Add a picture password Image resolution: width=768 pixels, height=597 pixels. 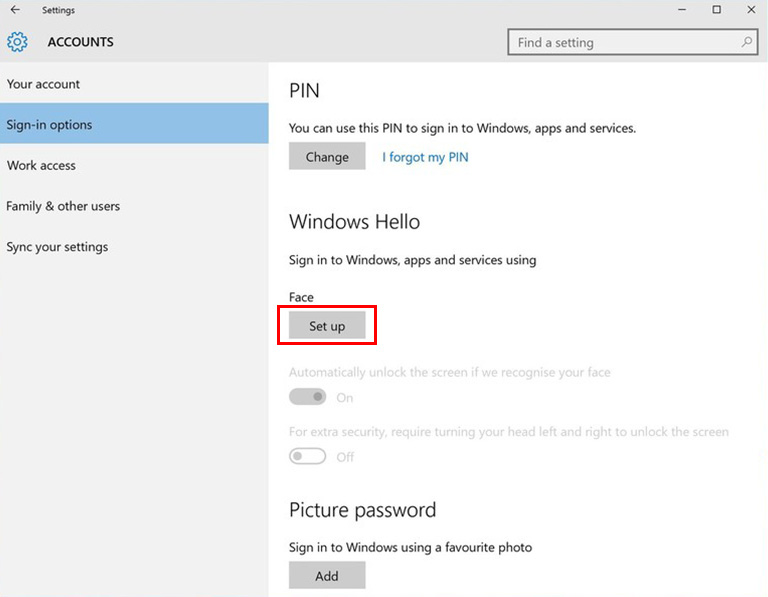tap(327, 575)
